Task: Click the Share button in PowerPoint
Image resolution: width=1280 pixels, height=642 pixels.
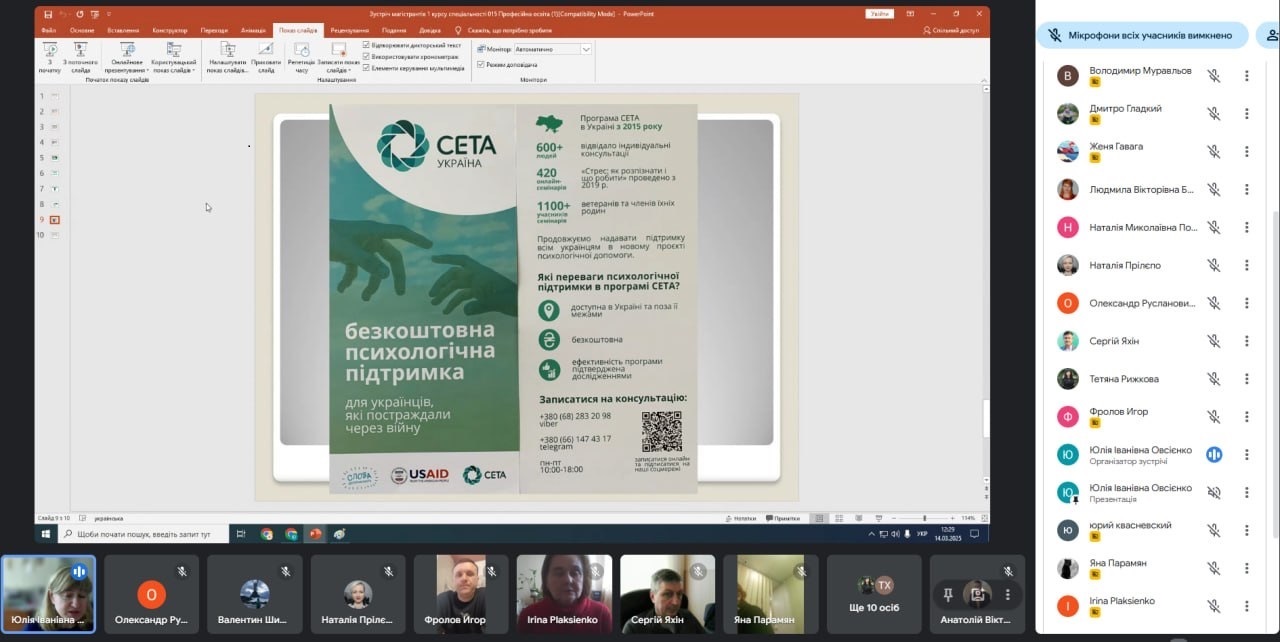Action: [x=950, y=30]
